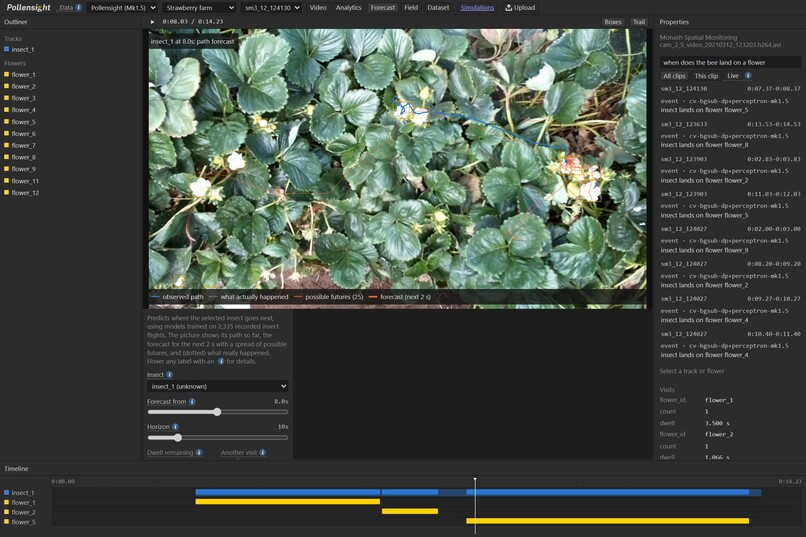Click the flower_2 yellow icon in Timeline
Image resolution: width=806 pixels, height=537 pixels.
(7, 512)
